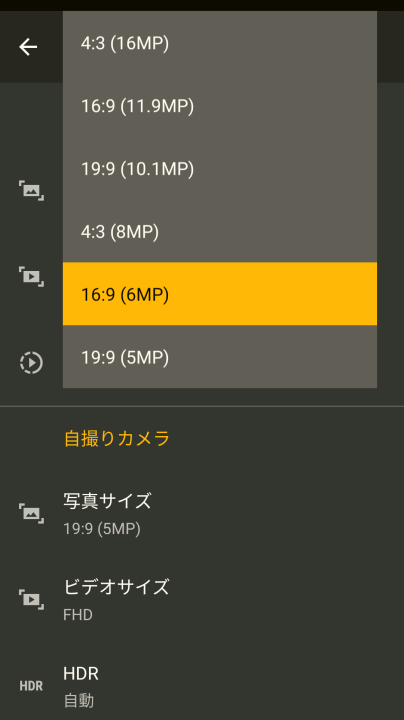404x720 pixels.
Task: Open the HDR setting row
Action: 202,684
